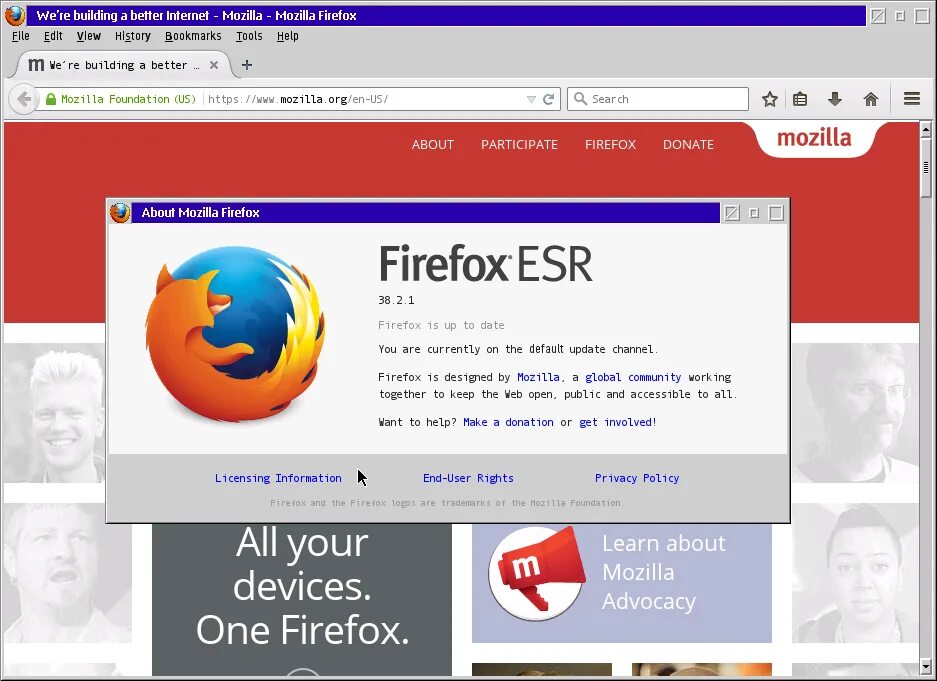
Task: Click the Firefox icon in About dialog titlebar
Action: pos(120,213)
